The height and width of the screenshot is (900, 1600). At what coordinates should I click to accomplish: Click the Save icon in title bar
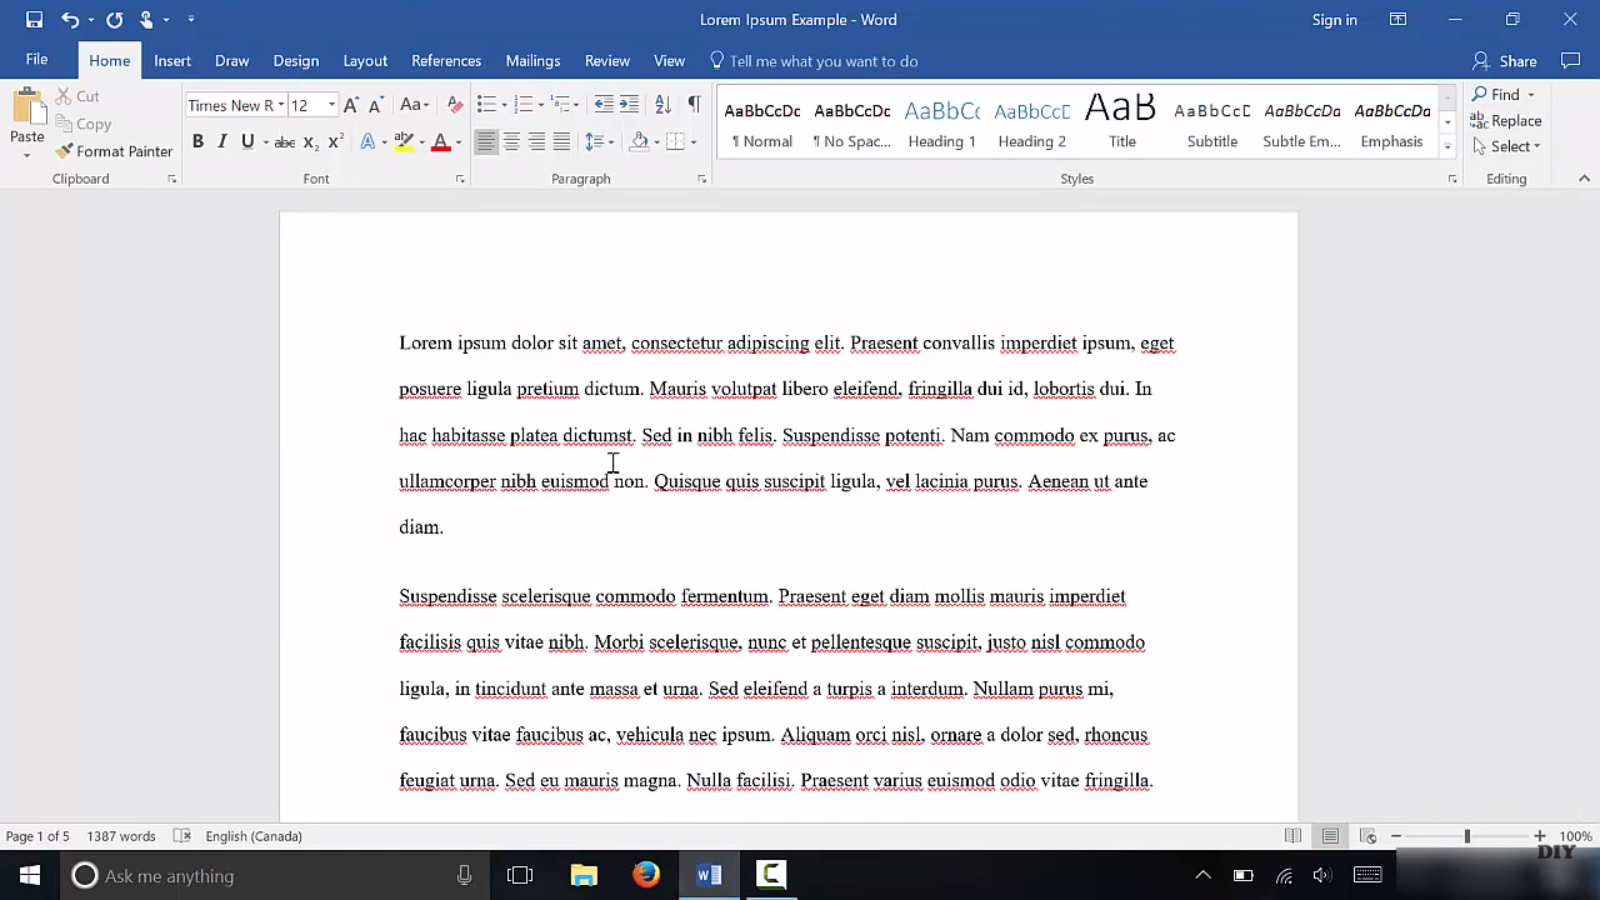[34, 19]
